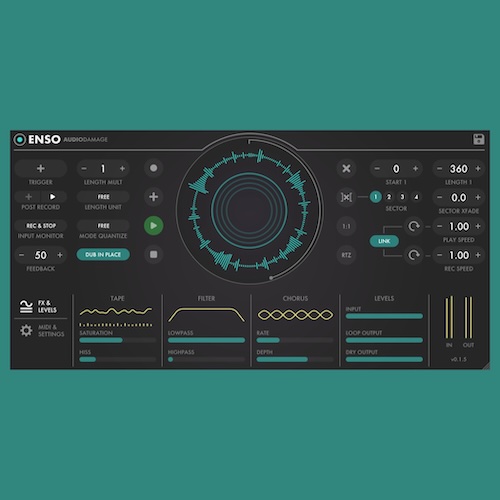The image size is (500, 500).
Task: Click the overdub plus button
Action: click(153, 197)
